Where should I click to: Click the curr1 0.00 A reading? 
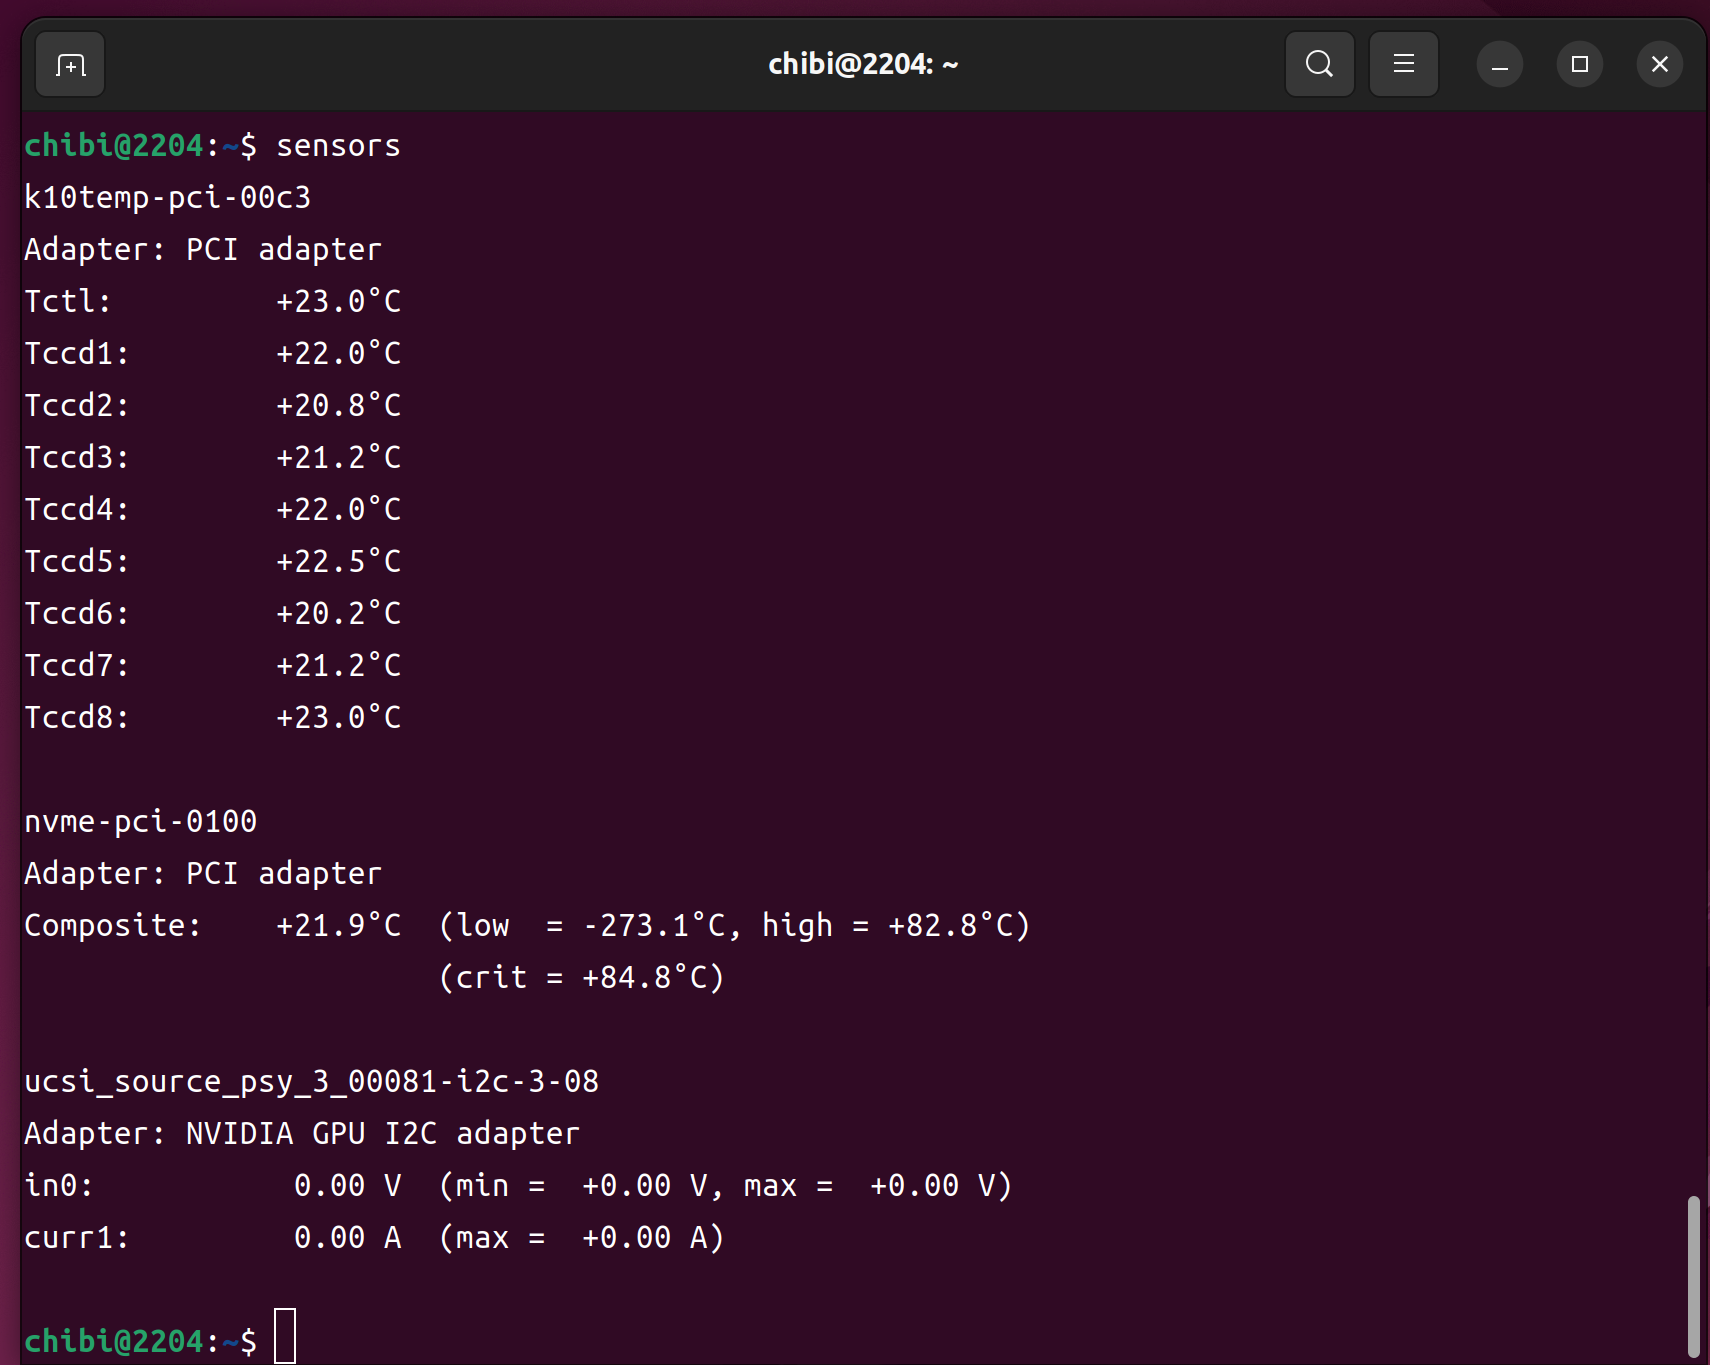pyautogui.click(x=347, y=1238)
